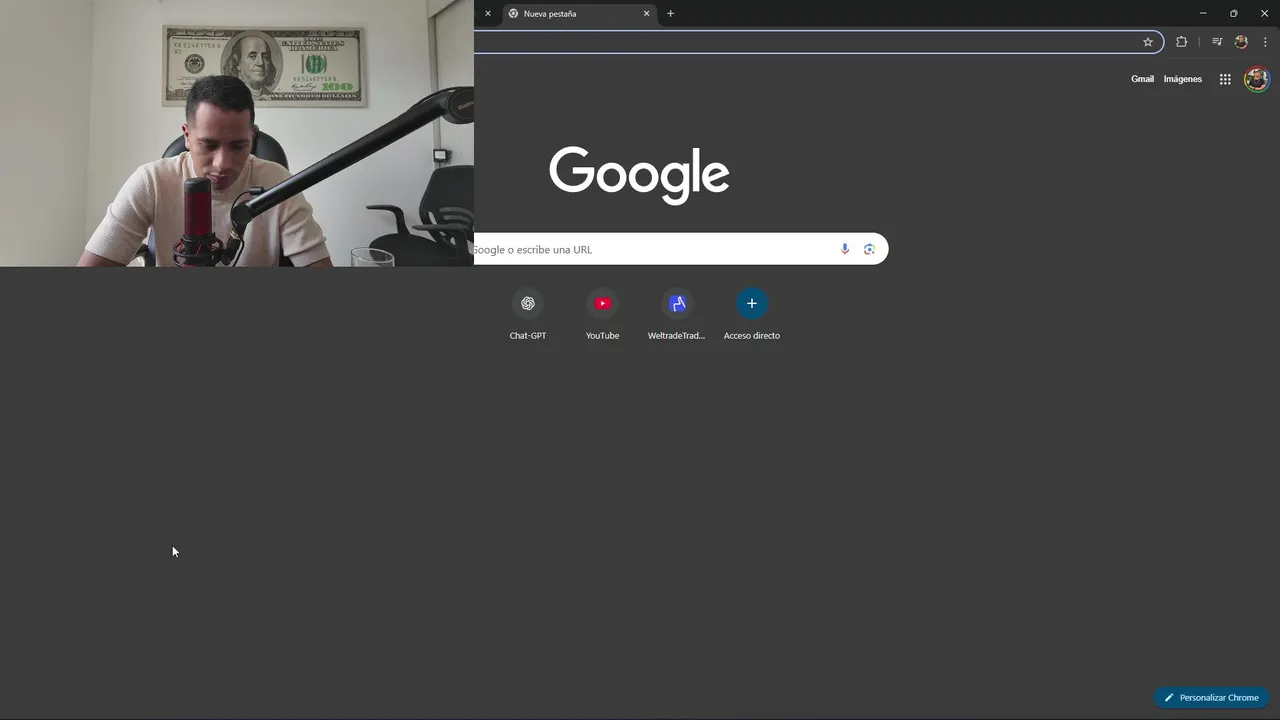Start voice search with microphone icon
Image resolution: width=1280 pixels, height=720 pixels.
tap(845, 249)
